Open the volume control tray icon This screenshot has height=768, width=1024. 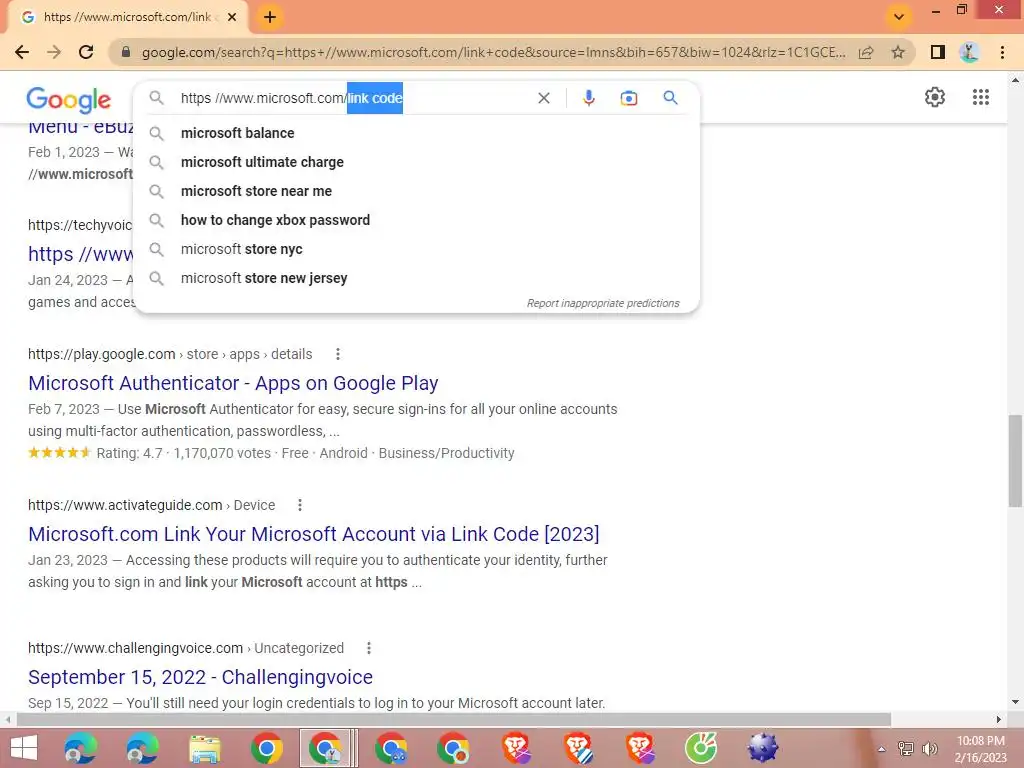tap(929, 749)
